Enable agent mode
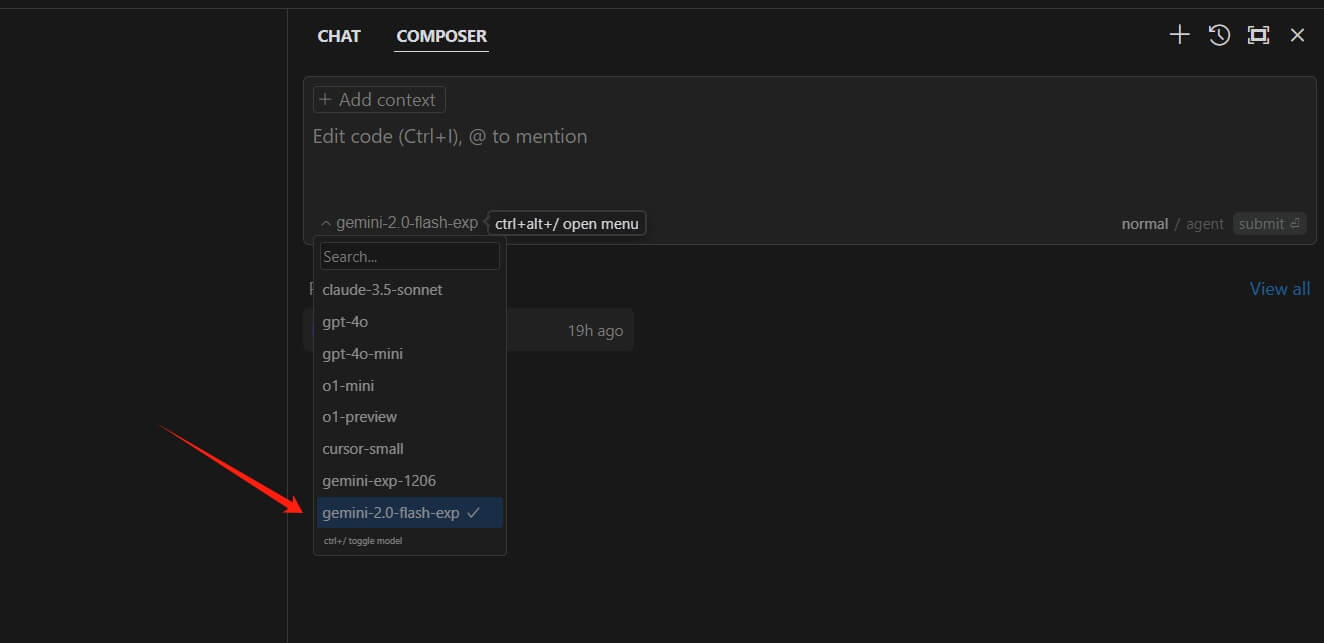Image resolution: width=1324 pixels, height=643 pixels. point(1204,223)
